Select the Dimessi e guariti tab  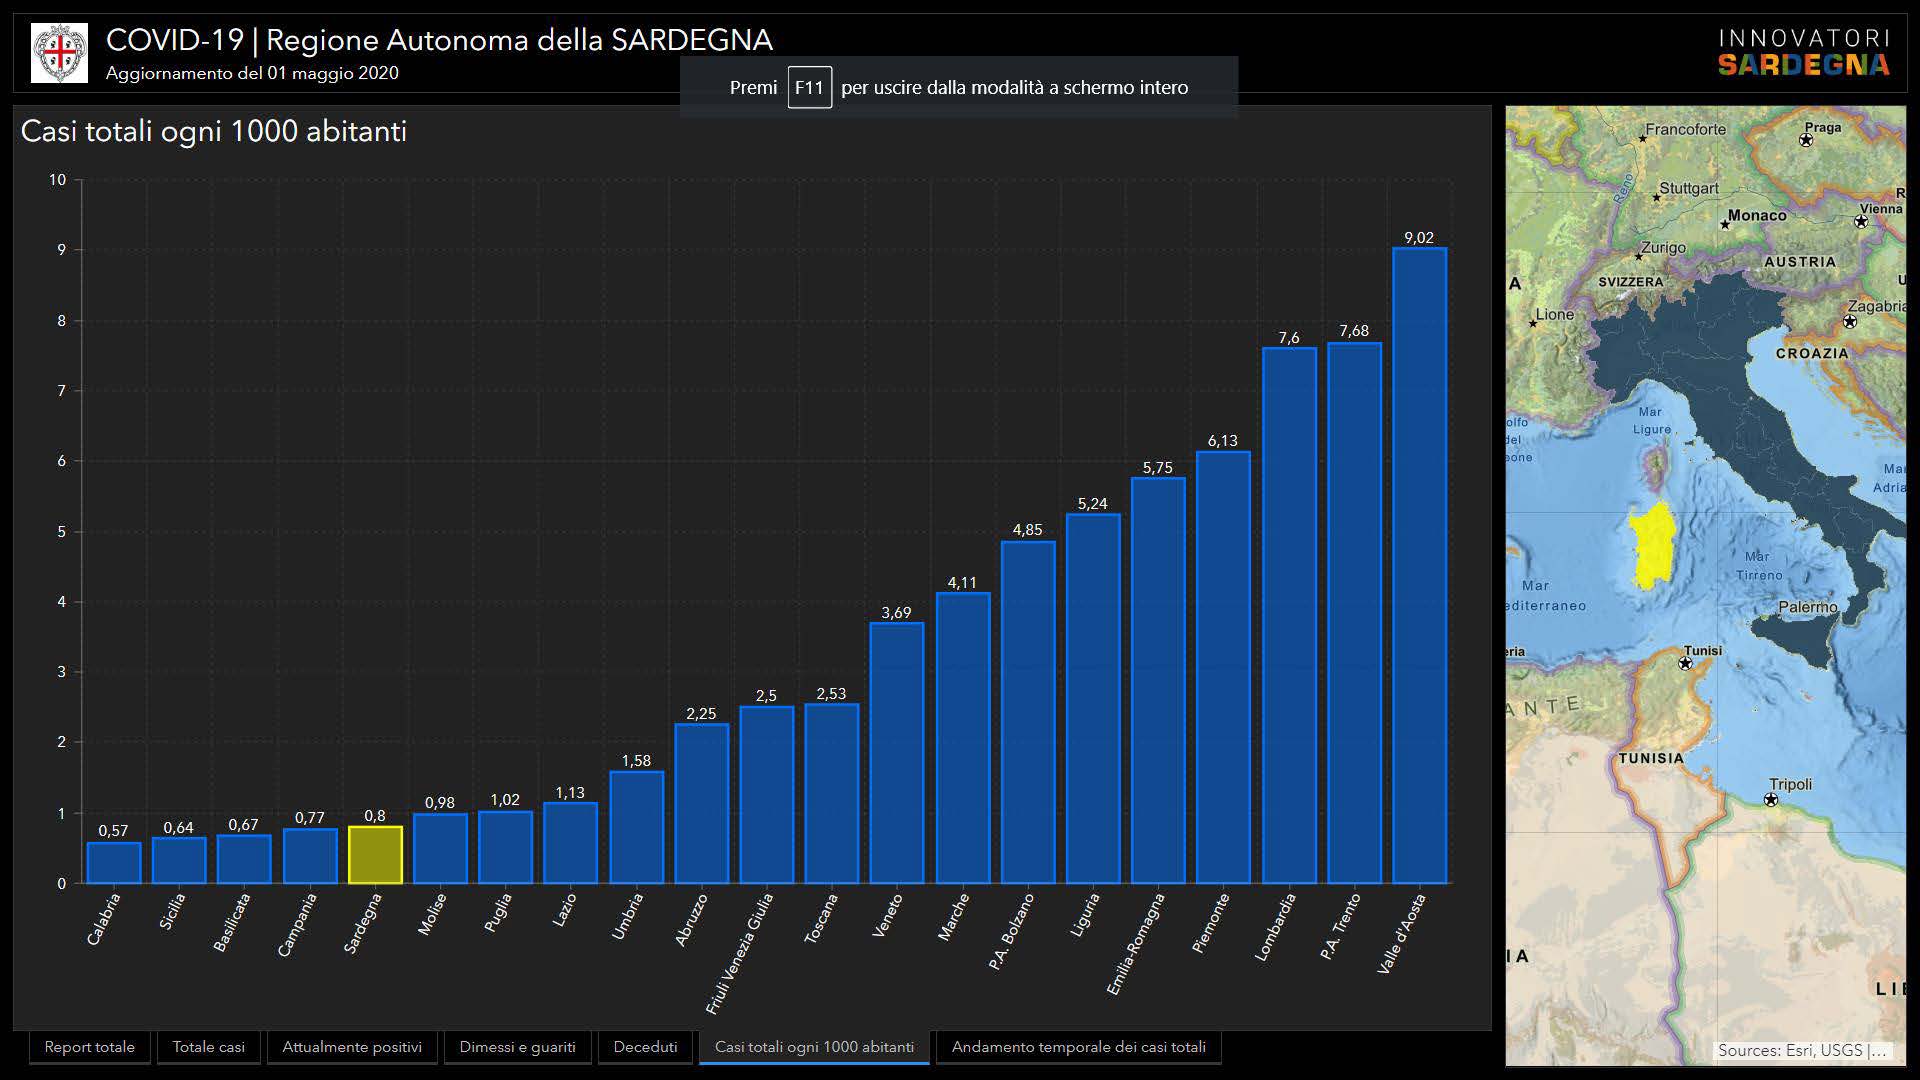tap(517, 1047)
